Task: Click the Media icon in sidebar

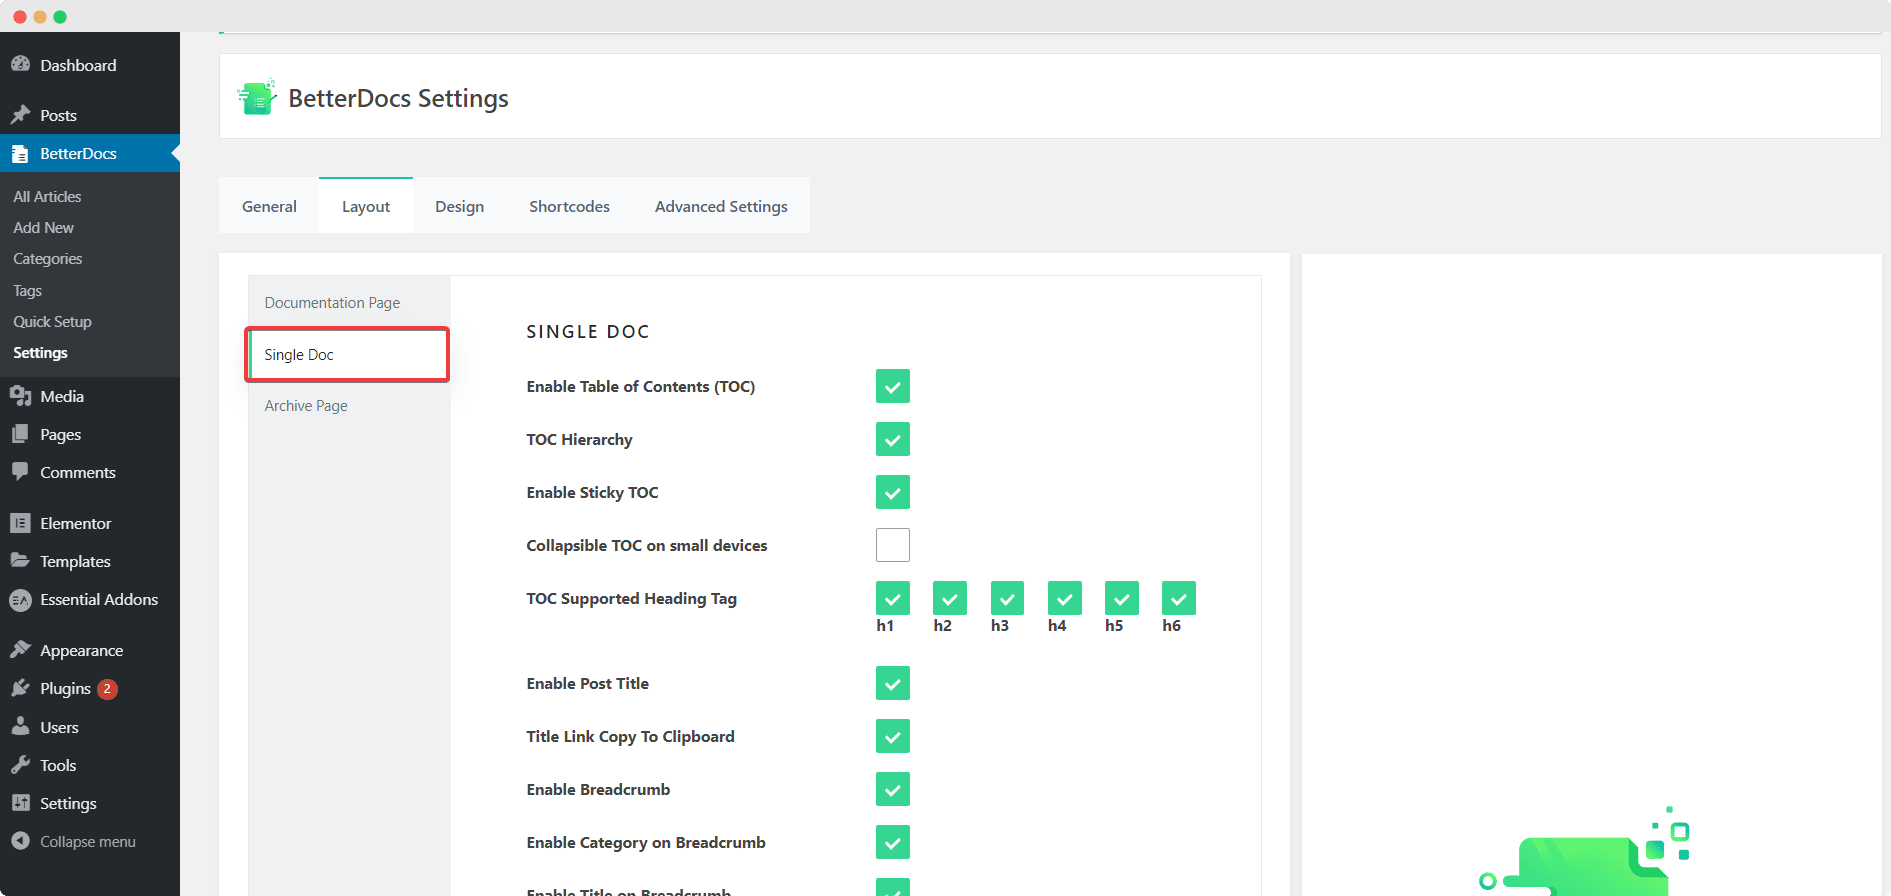Action: pos(20,397)
